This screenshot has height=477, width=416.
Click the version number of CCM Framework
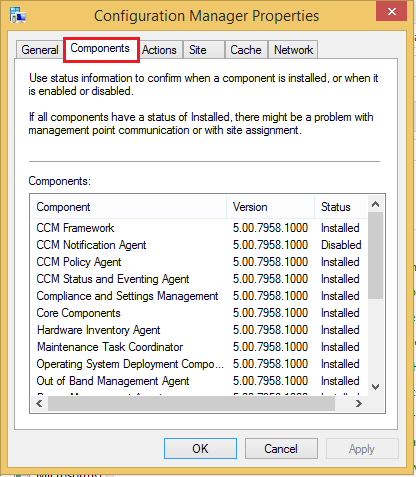tap(270, 228)
